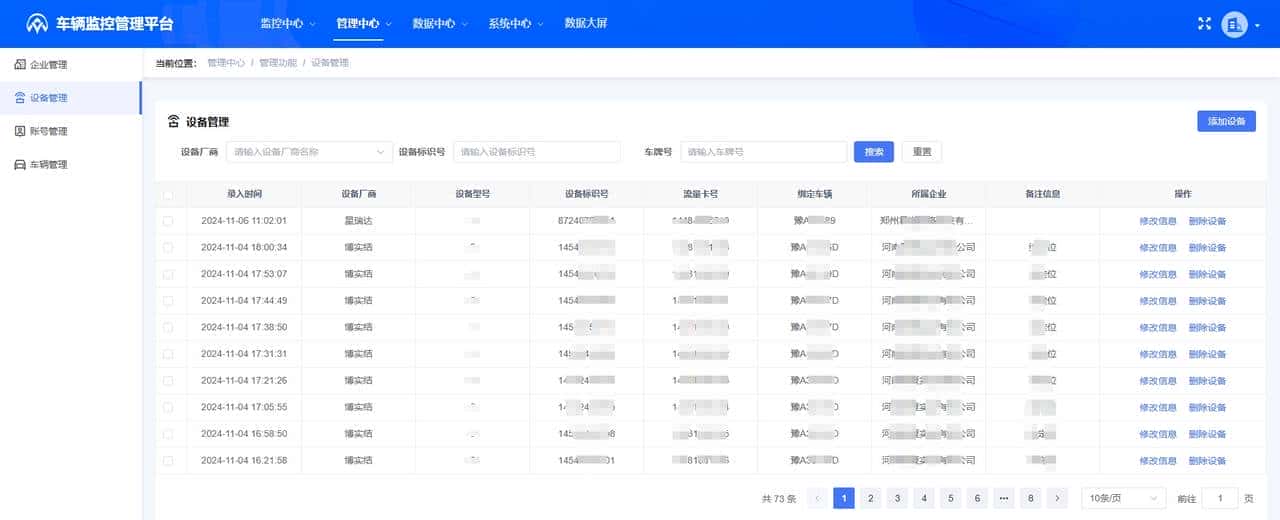Check row dated 2024-11-04 18:00:34
This screenshot has height=520, width=1280.
[x=168, y=247]
